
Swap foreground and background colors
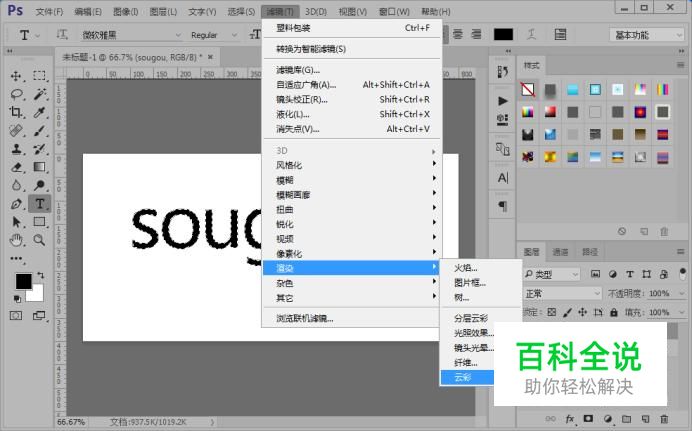[41, 275]
